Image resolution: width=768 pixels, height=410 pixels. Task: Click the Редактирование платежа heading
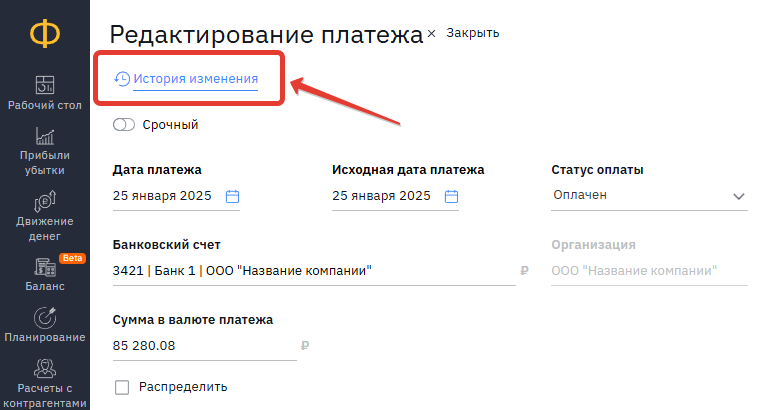pos(266,35)
